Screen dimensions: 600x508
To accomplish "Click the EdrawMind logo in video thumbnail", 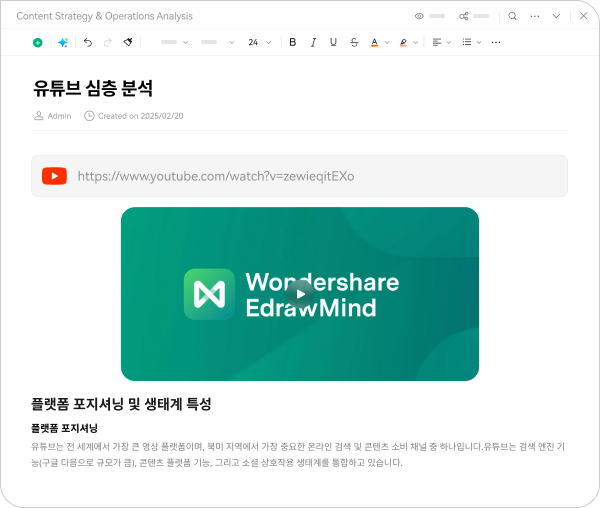I will click(209, 294).
